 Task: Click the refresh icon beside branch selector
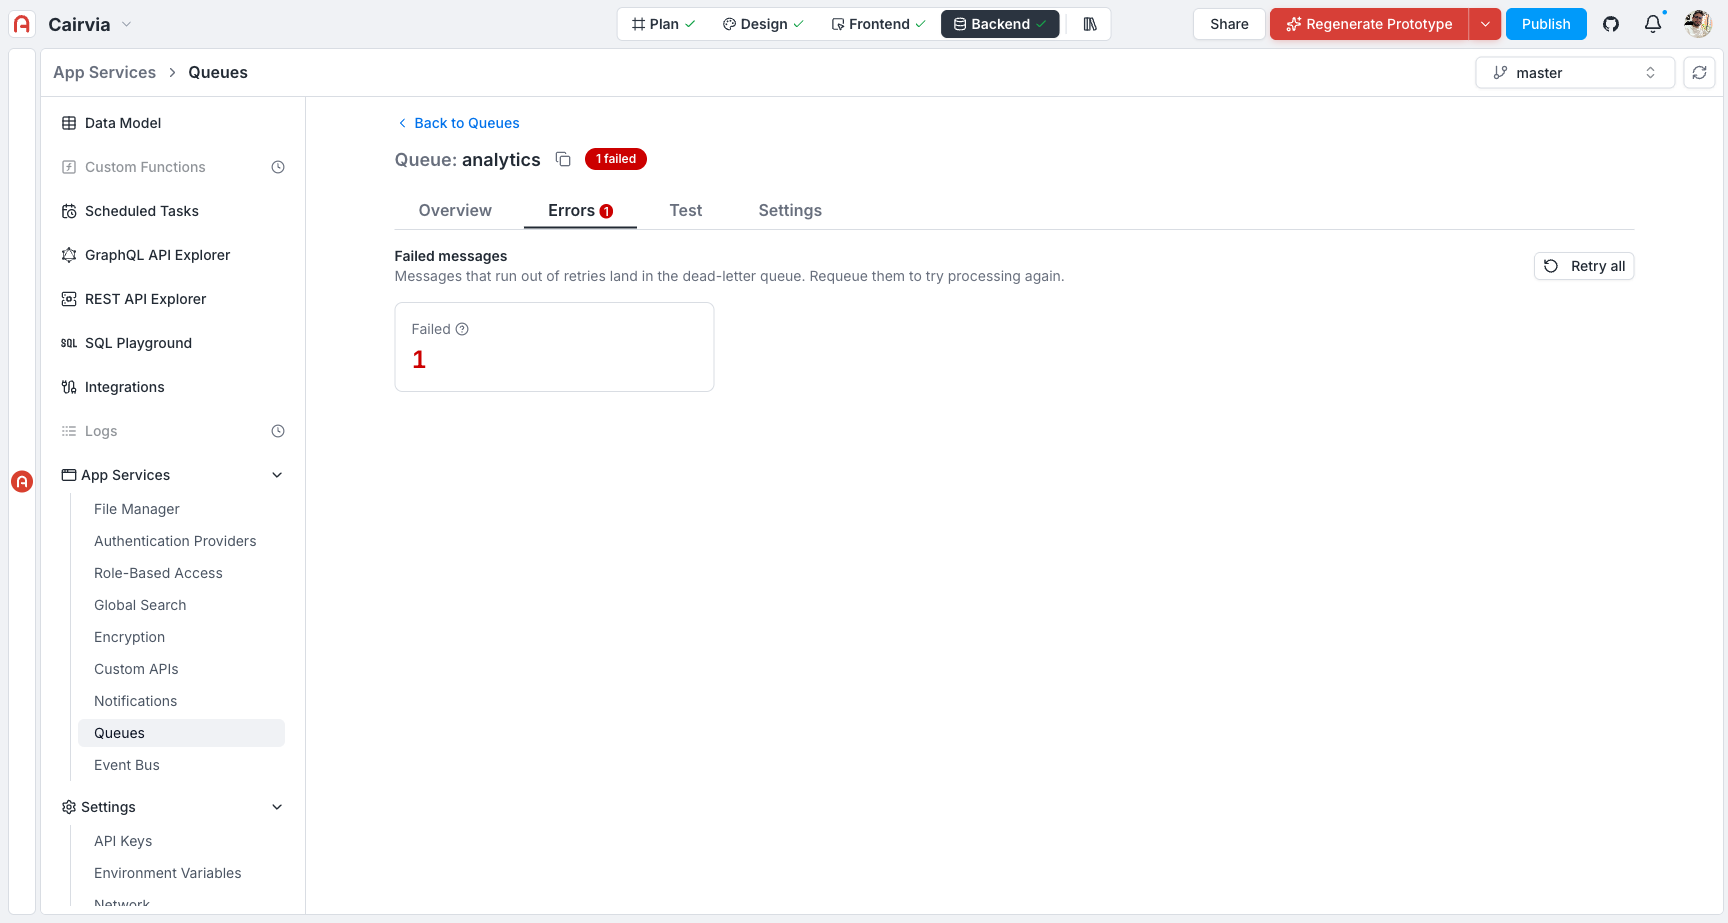(1699, 73)
